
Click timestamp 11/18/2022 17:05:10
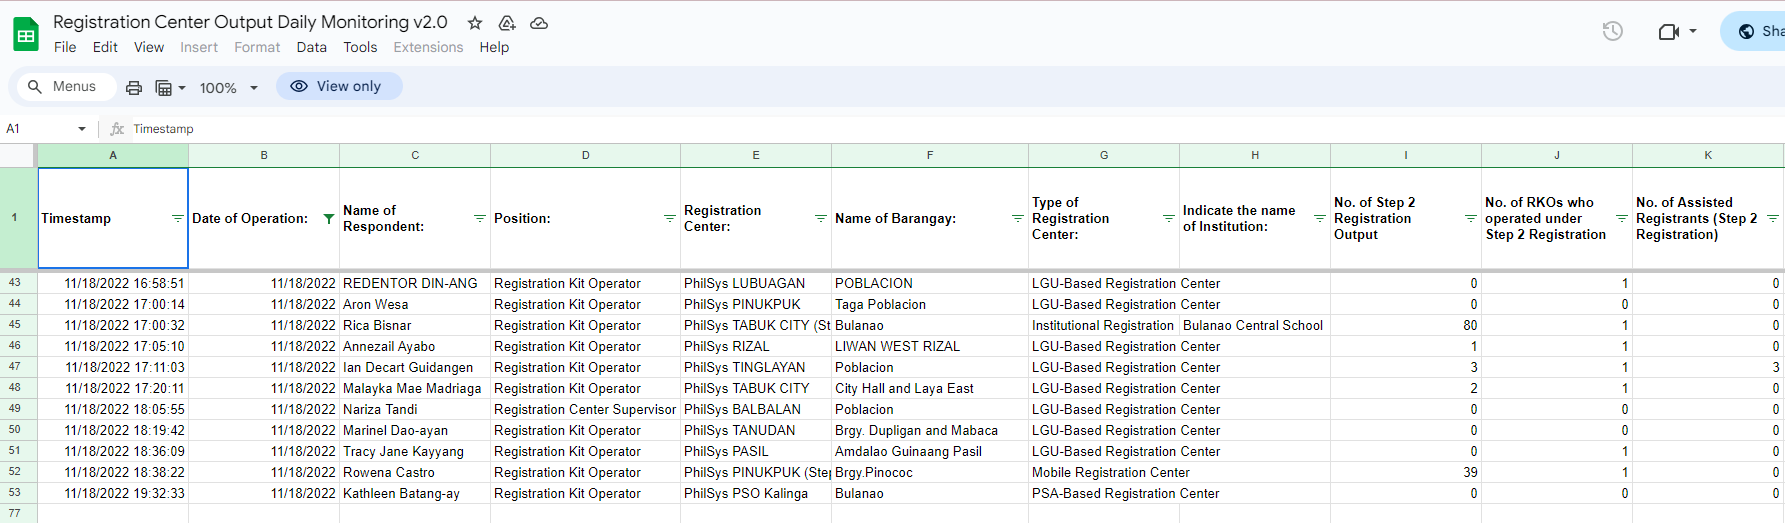tap(113, 346)
